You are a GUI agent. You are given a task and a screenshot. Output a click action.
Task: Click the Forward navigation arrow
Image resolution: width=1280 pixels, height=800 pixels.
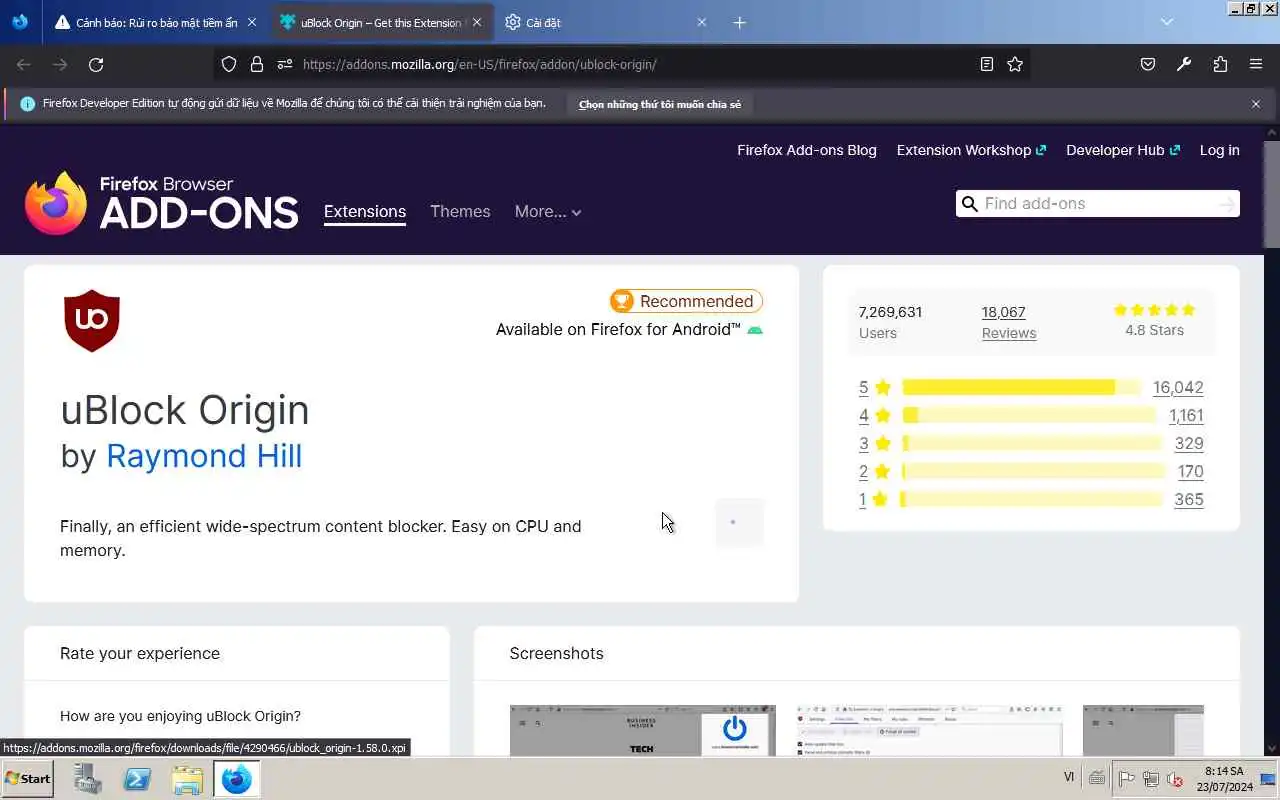[x=60, y=64]
